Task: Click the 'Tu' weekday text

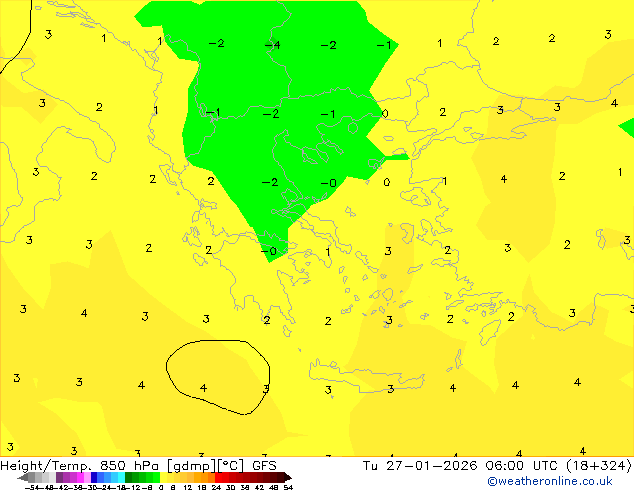Action: [x=370, y=466]
